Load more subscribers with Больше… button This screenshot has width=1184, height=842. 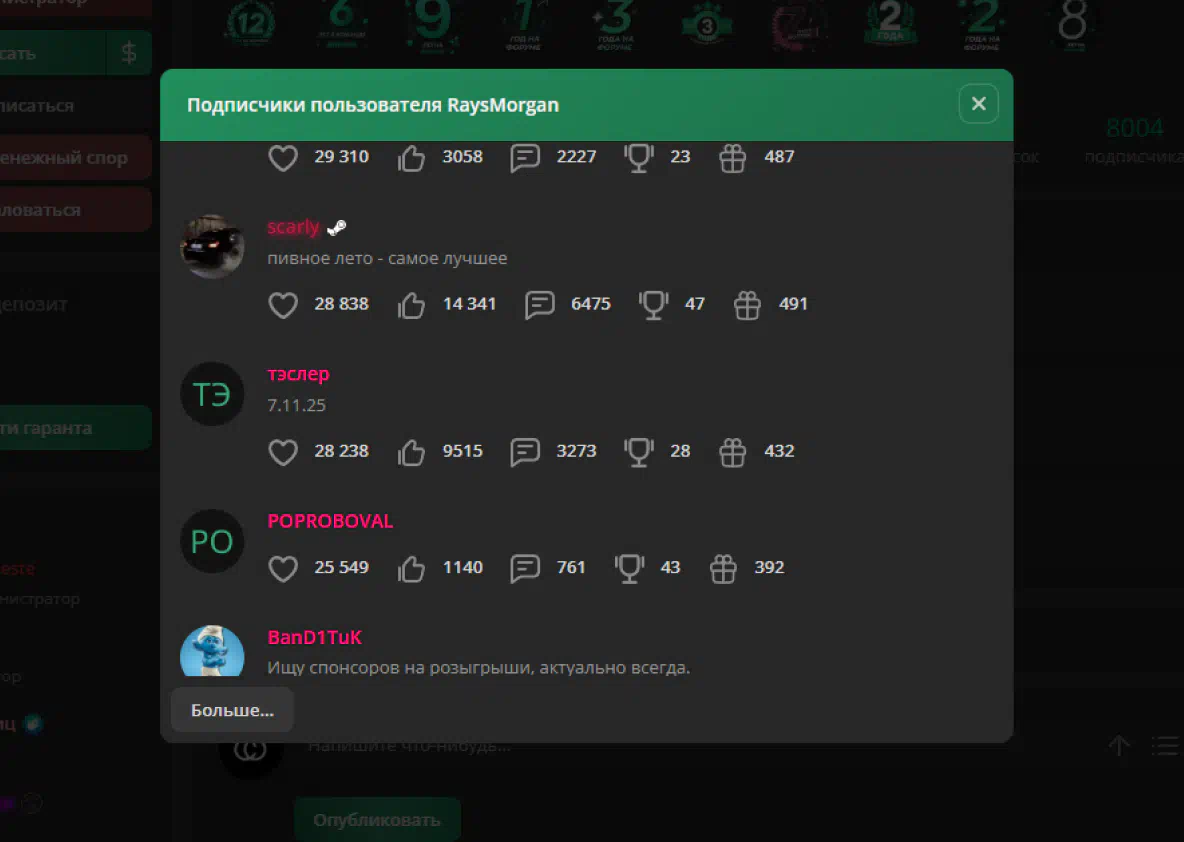tap(232, 710)
